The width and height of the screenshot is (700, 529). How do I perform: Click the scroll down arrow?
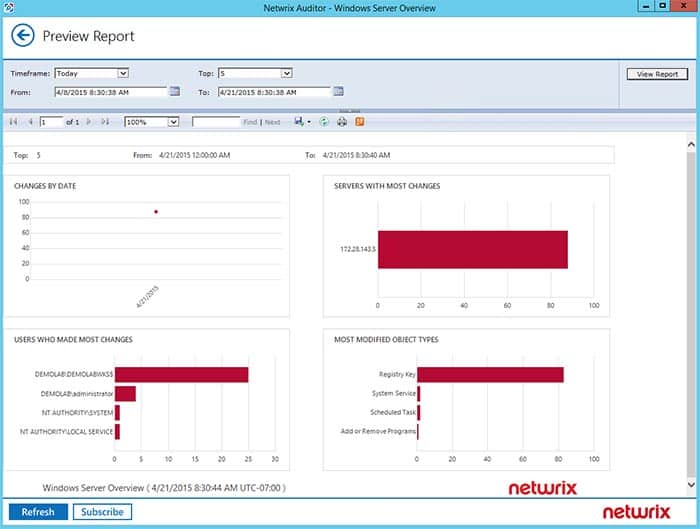pyautogui.click(x=691, y=484)
